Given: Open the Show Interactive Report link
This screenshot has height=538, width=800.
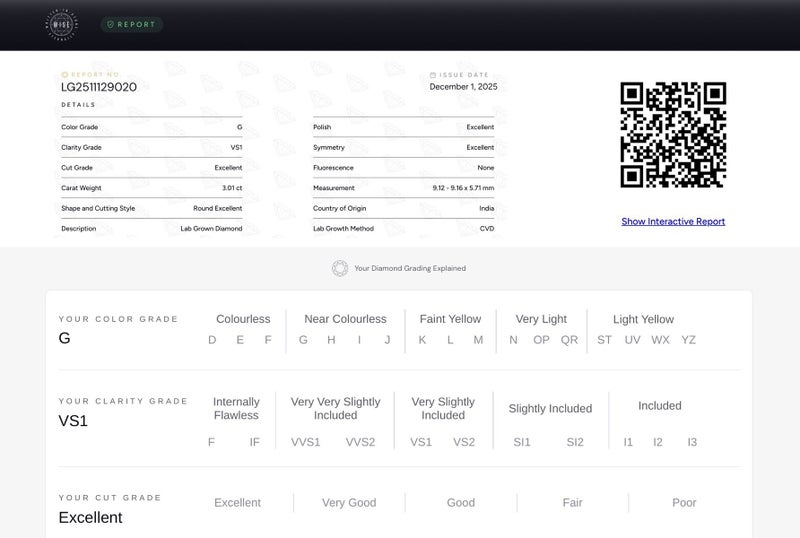Looking at the screenshot, I should [x=673, y=221].
